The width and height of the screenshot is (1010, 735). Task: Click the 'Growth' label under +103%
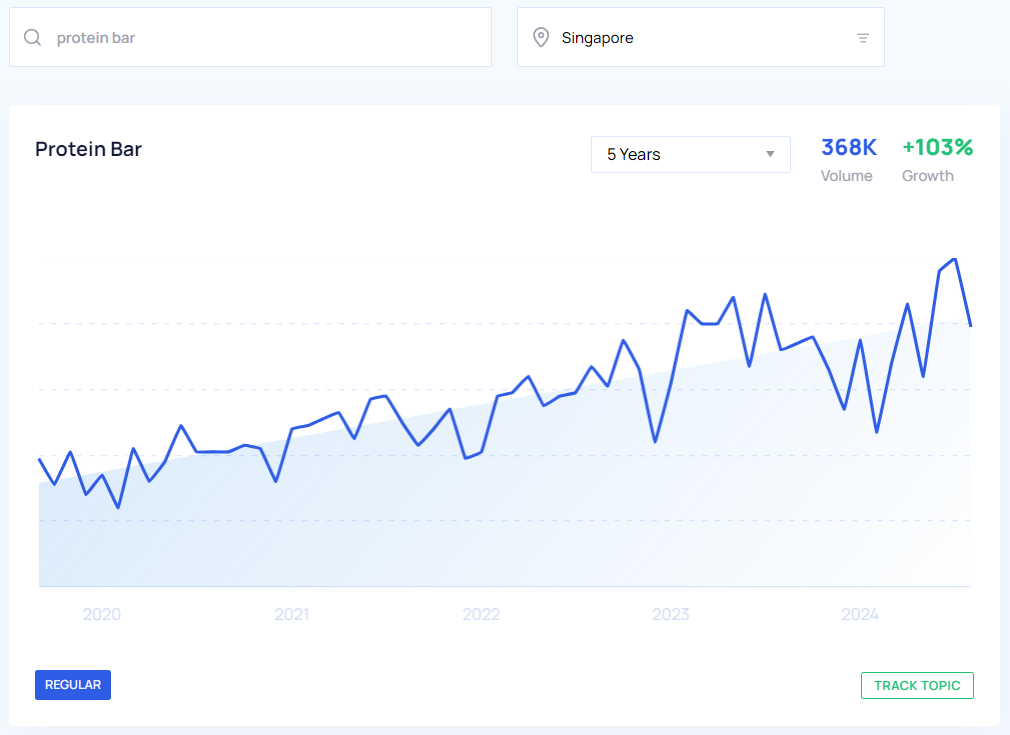click(x=928, y=176)
